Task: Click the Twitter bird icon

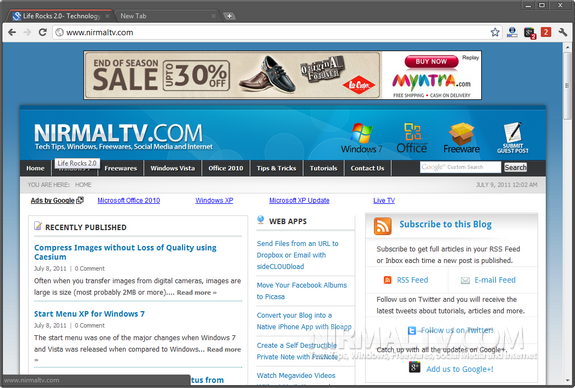Action: (x=412, y=331)
